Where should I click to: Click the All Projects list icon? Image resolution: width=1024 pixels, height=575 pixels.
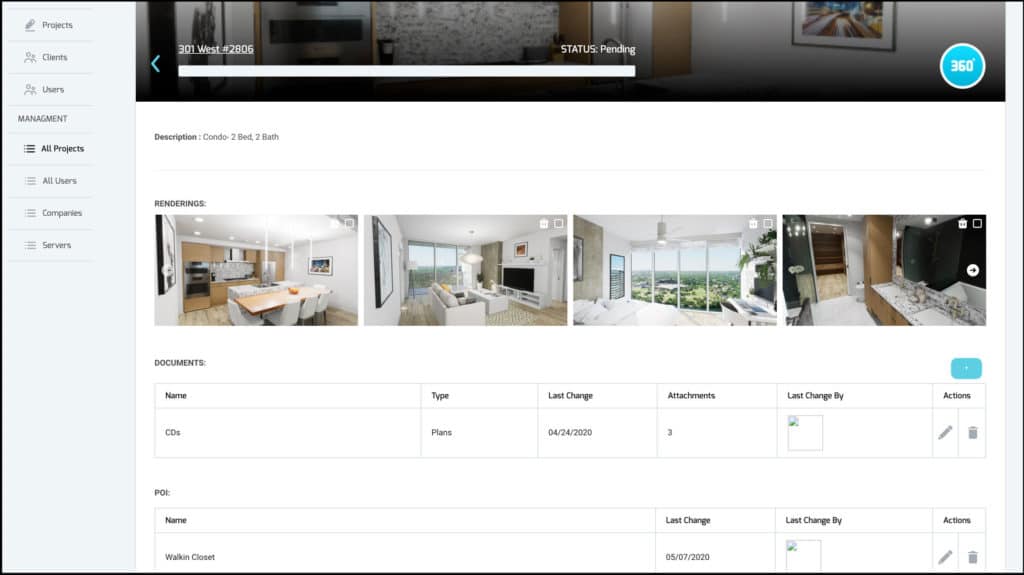(29, 148)
